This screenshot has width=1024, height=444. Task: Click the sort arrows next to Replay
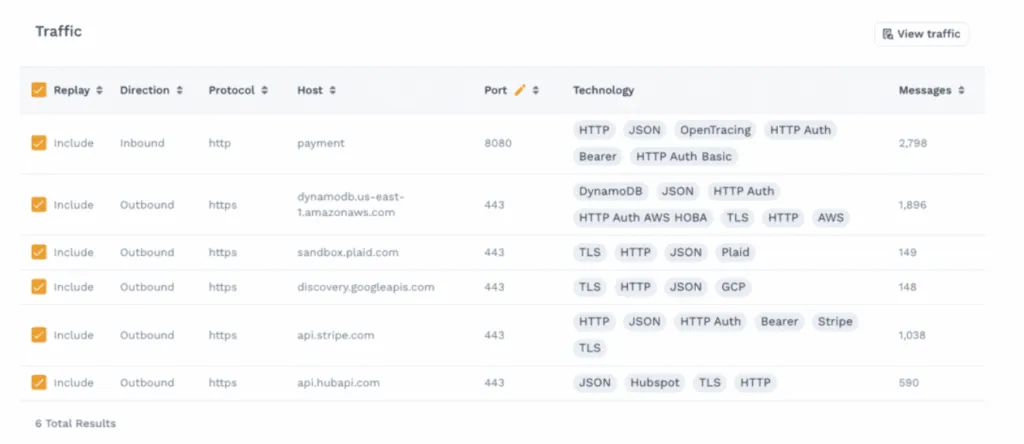click(99, 90)
